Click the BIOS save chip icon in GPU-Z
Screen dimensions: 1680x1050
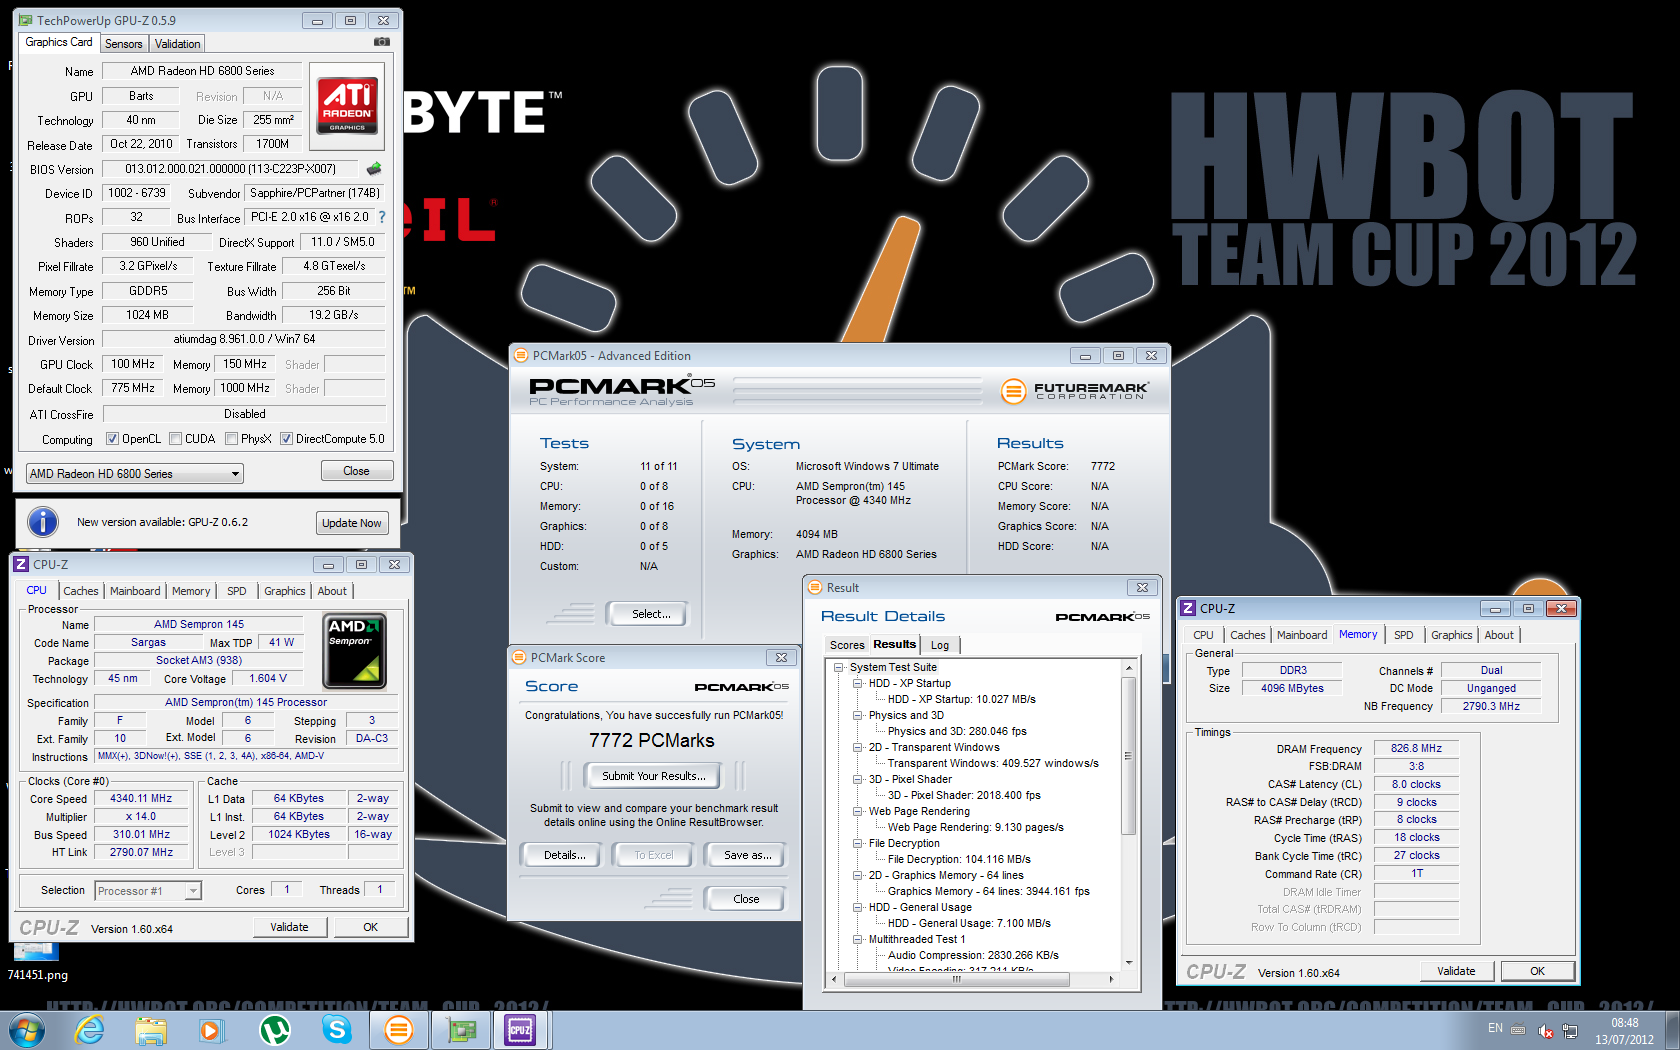point(374,168)
